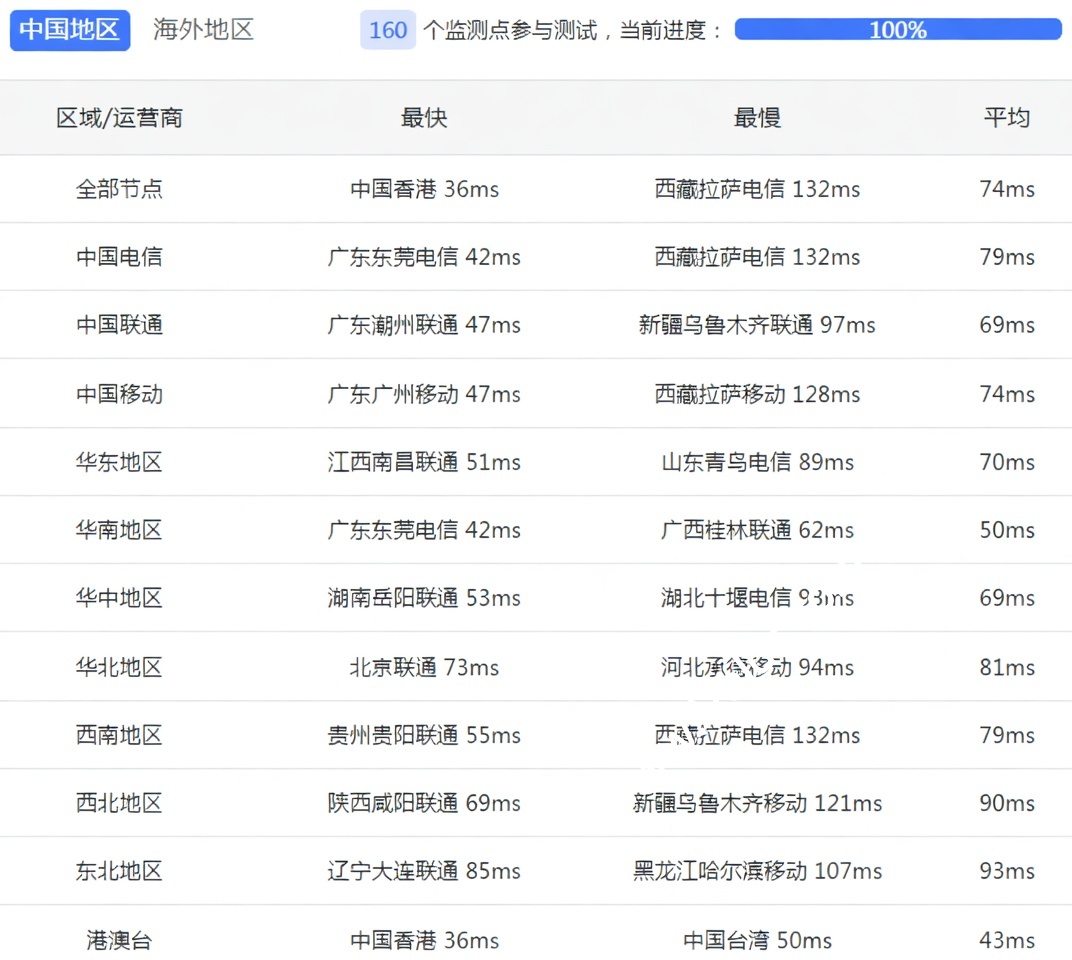Screen dimensions: 1072x960
Task: Click 北京联通 73ms fastest entry
Action: [x=424, y=667]
